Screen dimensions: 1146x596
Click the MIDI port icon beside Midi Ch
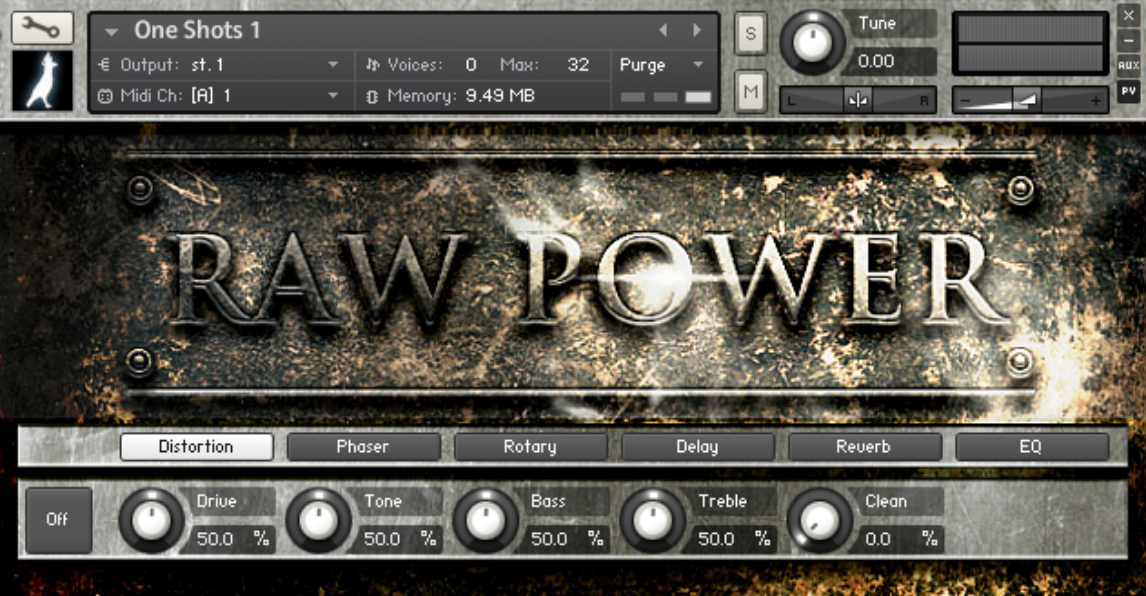tap(105, 95)
